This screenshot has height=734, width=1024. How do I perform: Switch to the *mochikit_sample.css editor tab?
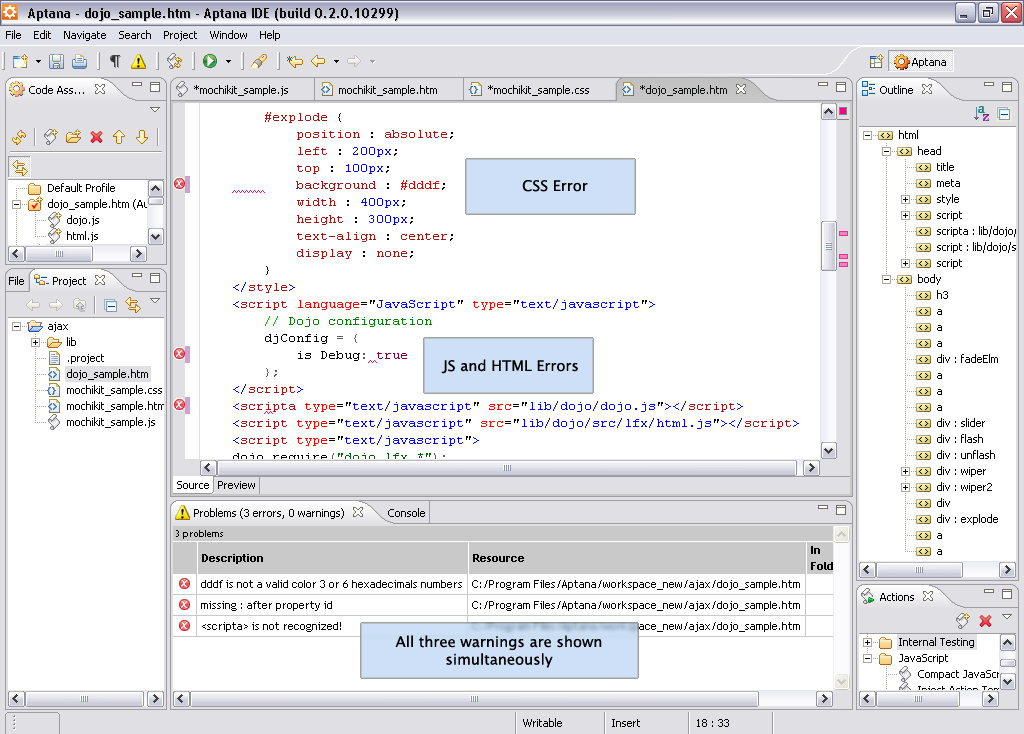tap(537, 90)
